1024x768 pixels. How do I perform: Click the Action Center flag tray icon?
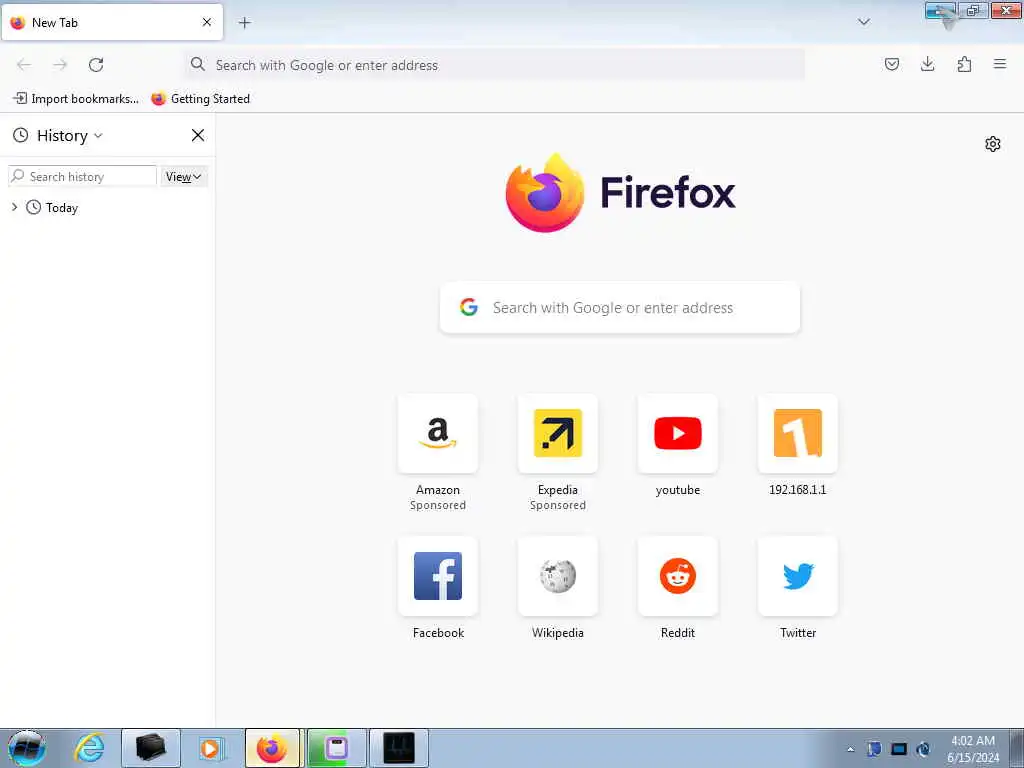(x=874, y=749)
